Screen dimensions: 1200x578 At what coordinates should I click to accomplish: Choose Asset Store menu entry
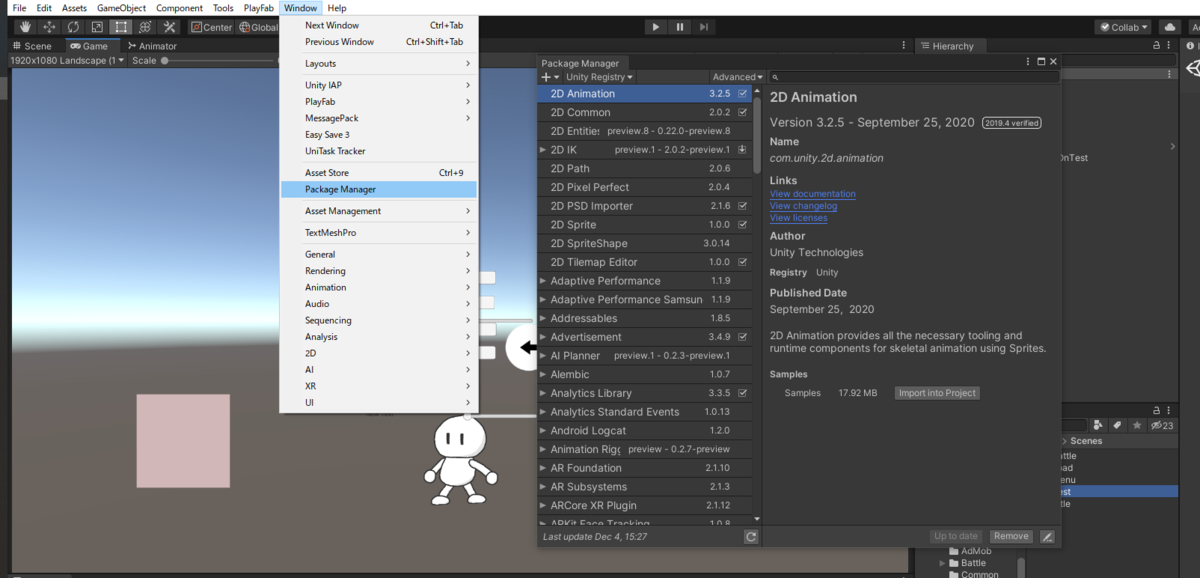point(378,173)
